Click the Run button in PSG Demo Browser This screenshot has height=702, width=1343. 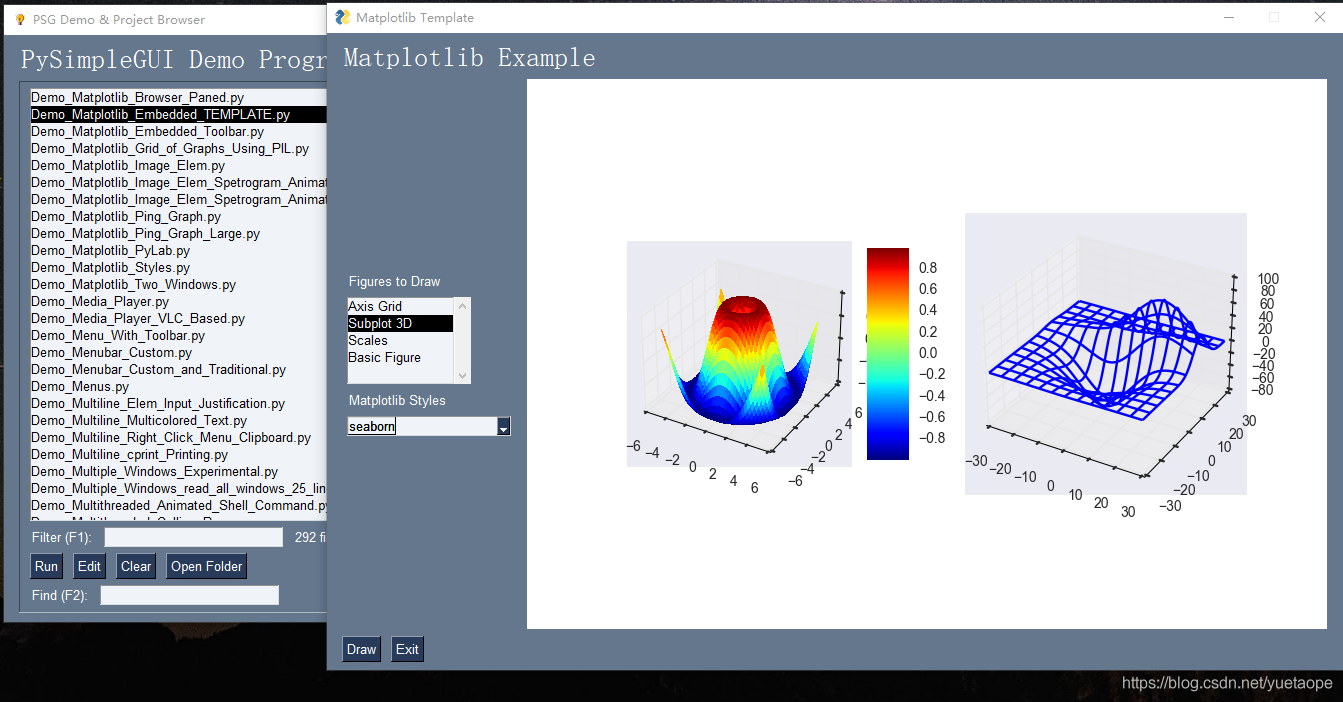coord(46,566)
